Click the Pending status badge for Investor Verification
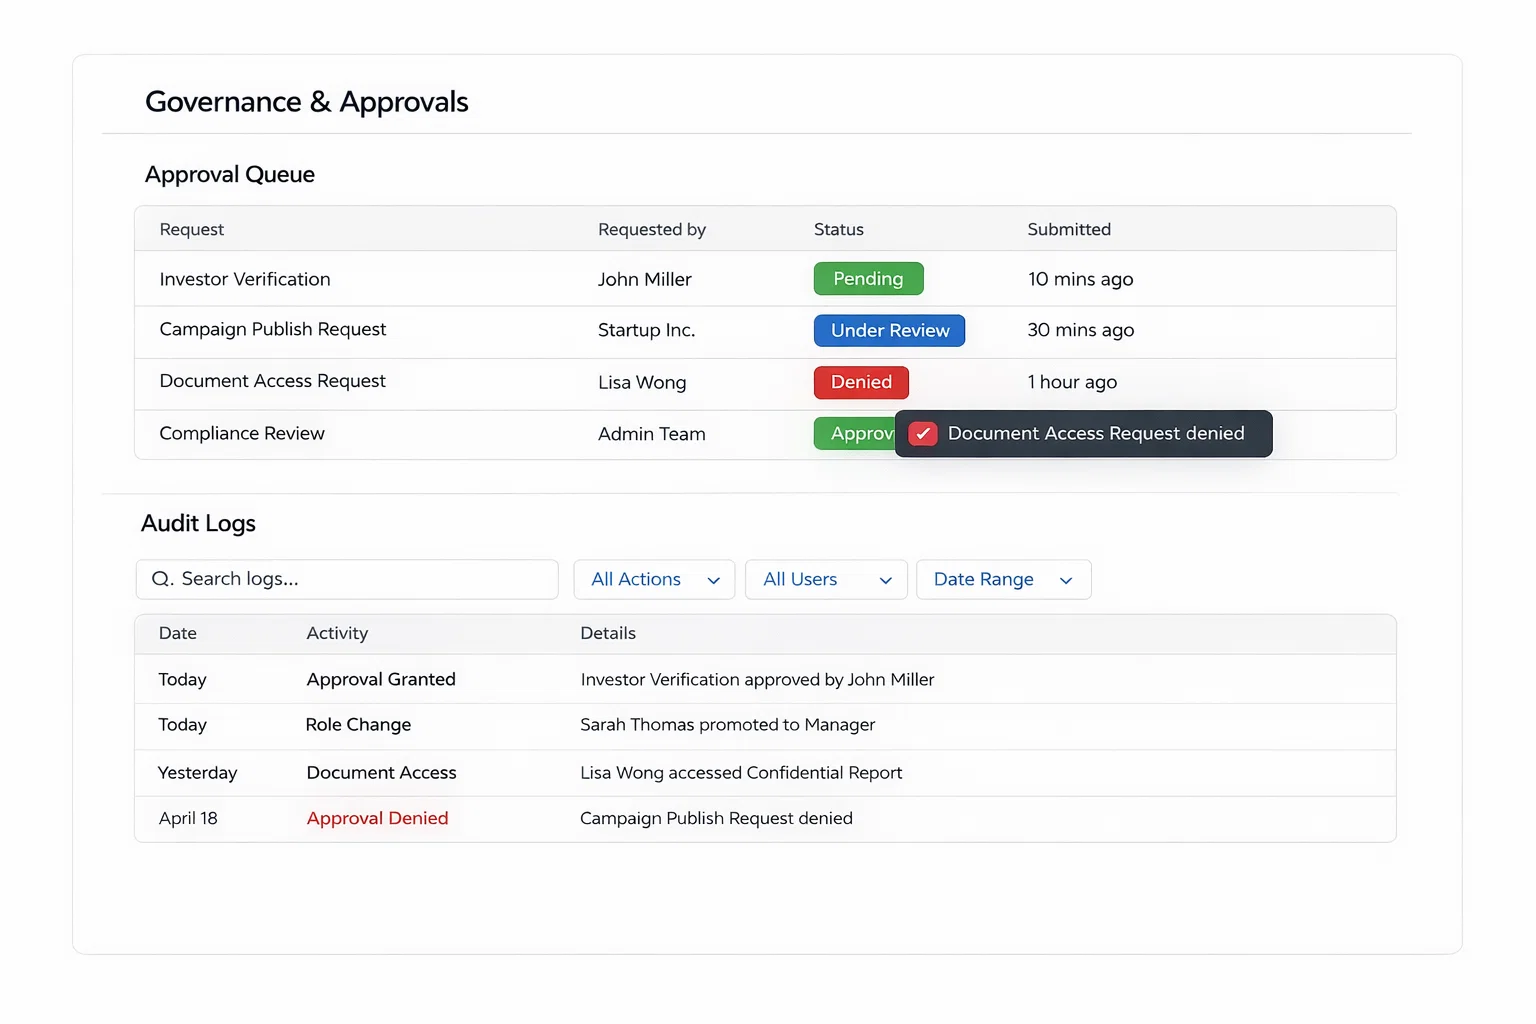1536x1024 pixels. pos(868,278)
